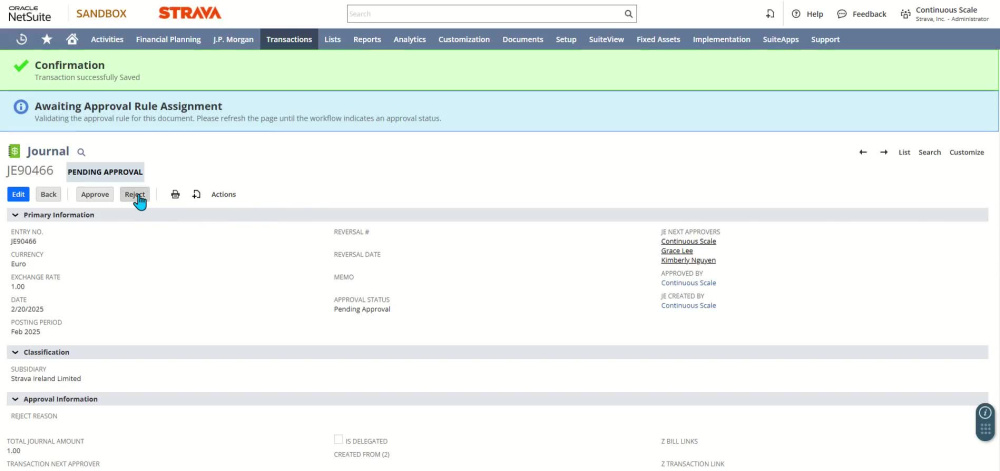Click the JE90466 record number heading
The image size is (1000, 471).
click(x=30, y=171)
